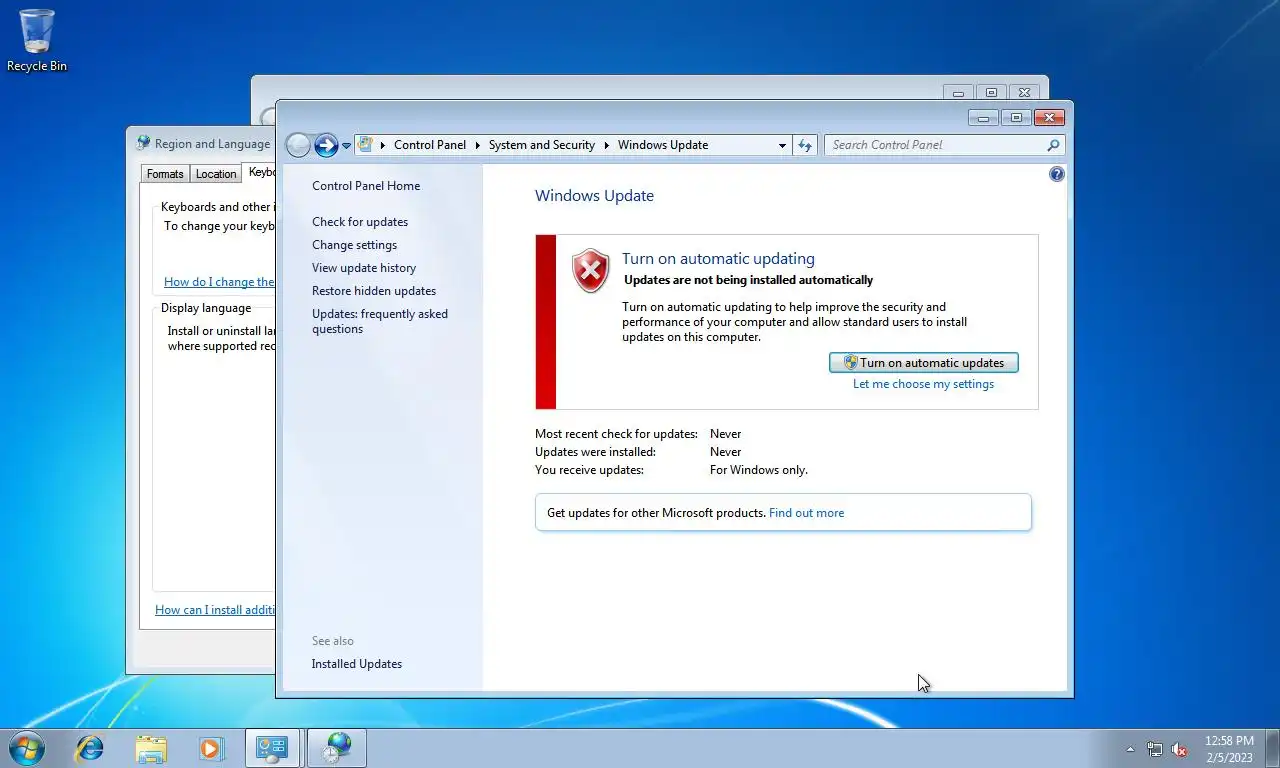Close the Windows Update window
This screenshot has width=1280, height=768.
coord(1049,118)
